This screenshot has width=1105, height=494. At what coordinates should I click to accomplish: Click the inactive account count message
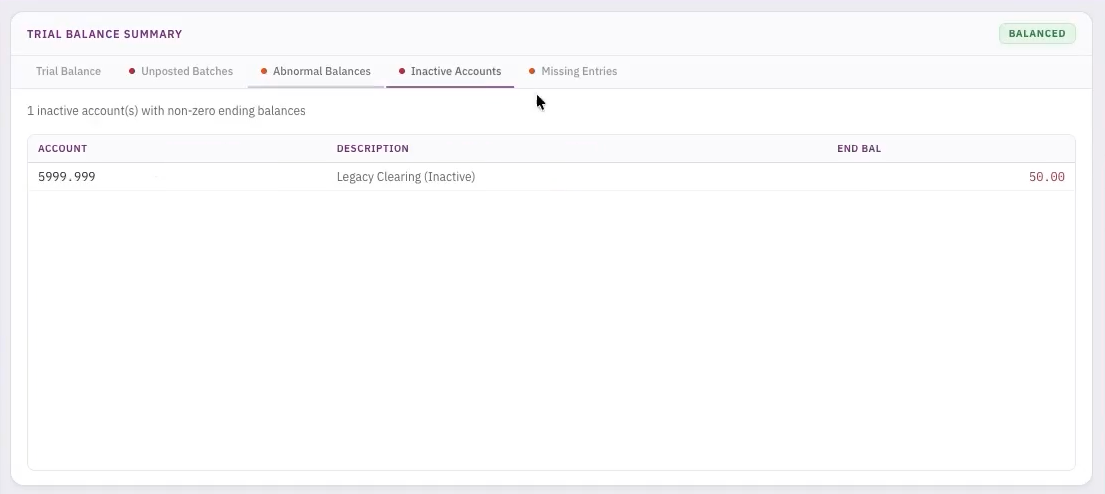[x=166, y=111]
